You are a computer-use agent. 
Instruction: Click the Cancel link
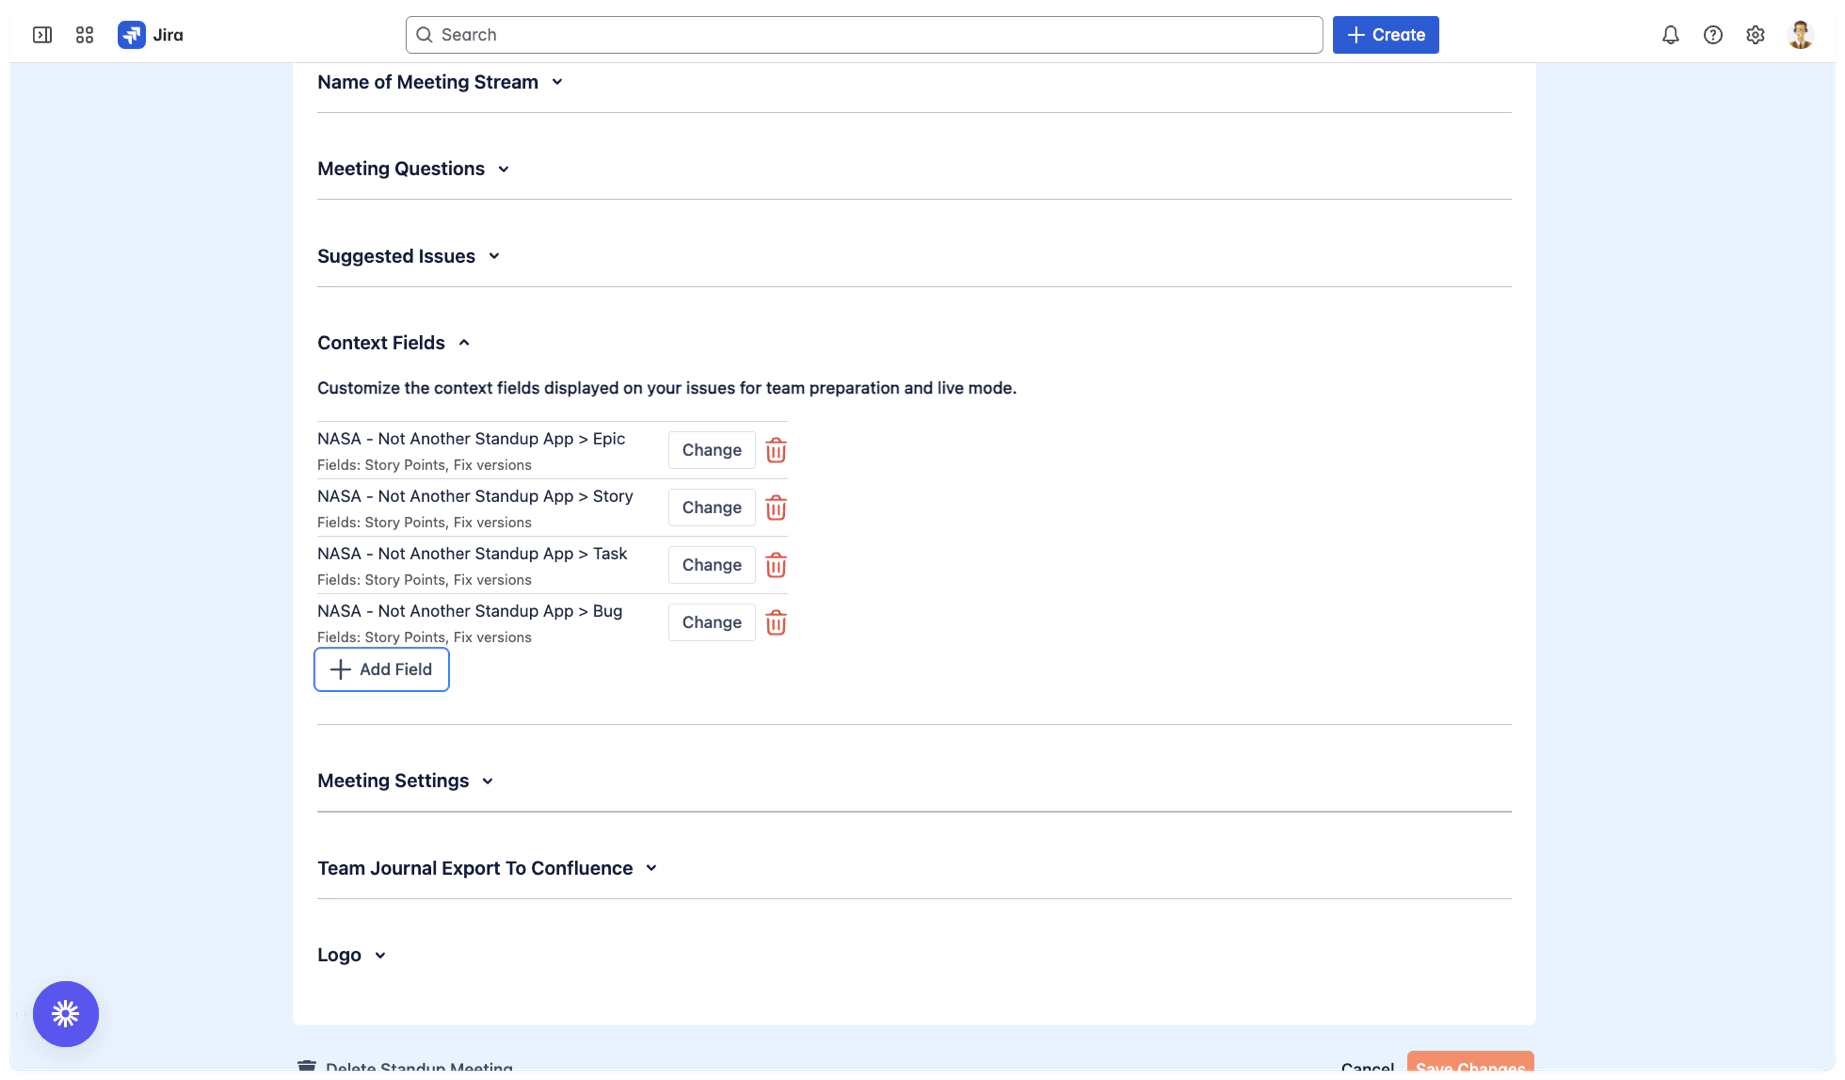pyautogui.click(x=1367, y=1068)
